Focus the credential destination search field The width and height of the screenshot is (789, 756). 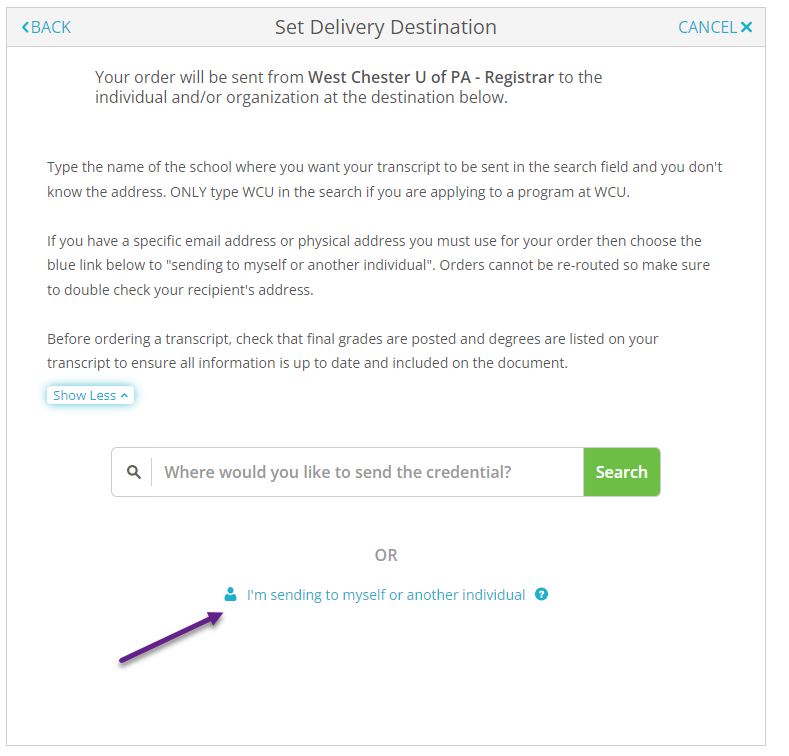pyautogui.click(x=366, y=472)
